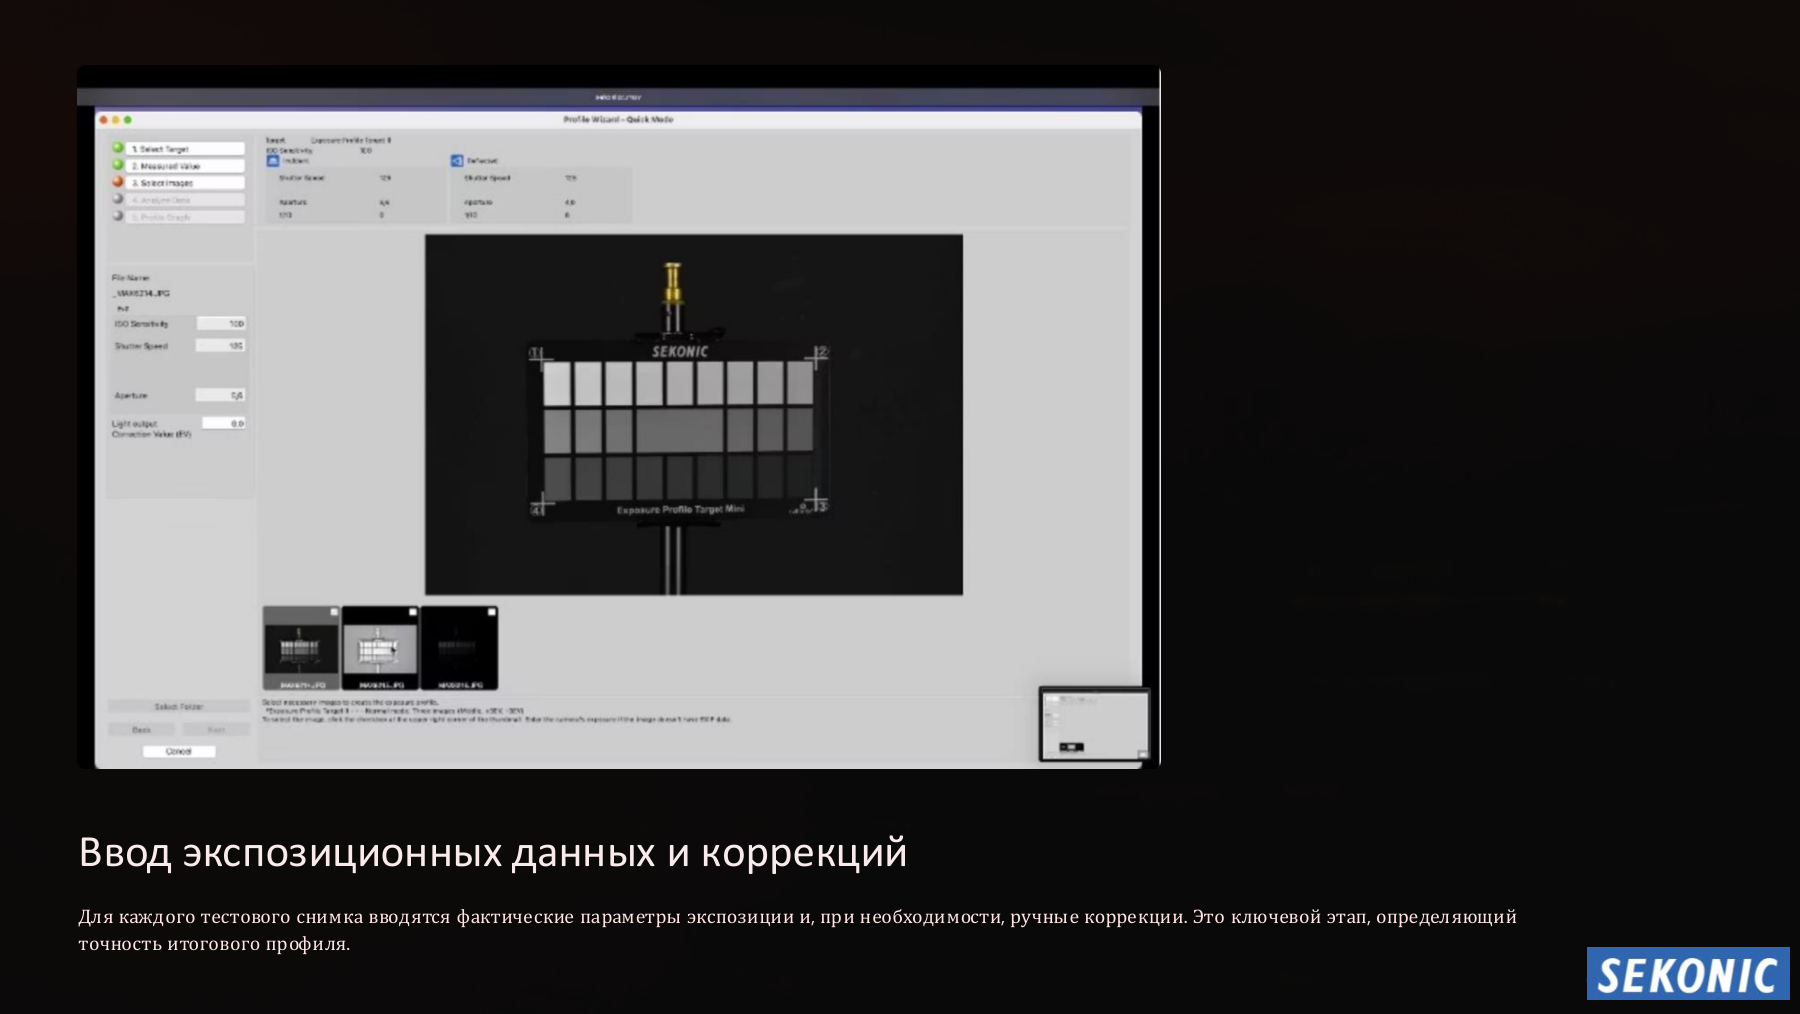Click the SEKONIC logo in the slide corner
The image size is (1800, 1014).
tap(1688, 973)
